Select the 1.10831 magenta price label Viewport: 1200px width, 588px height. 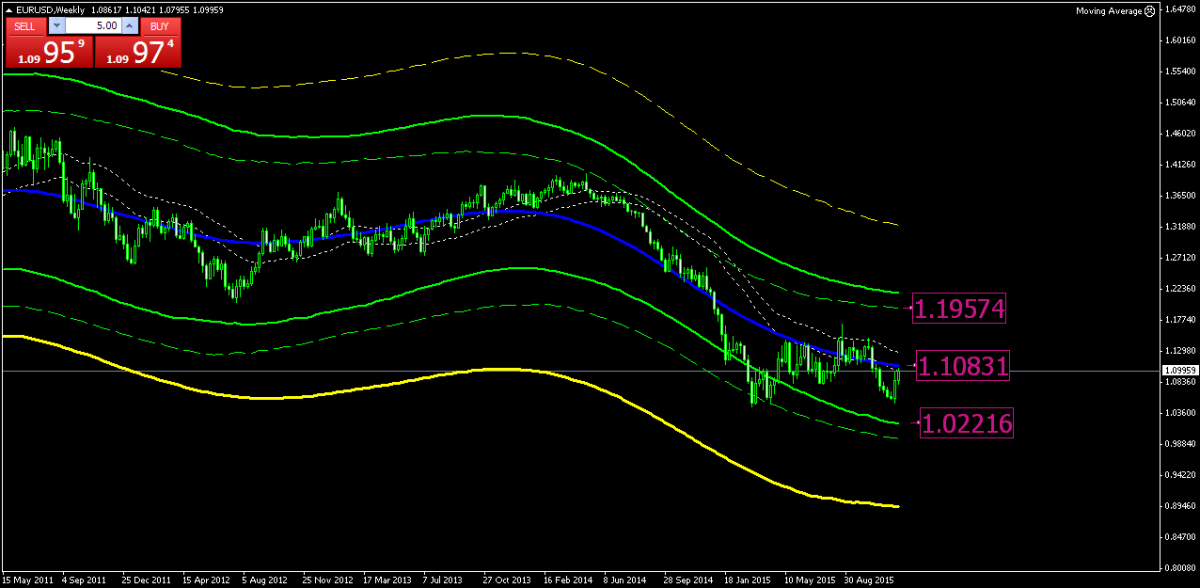960,367
